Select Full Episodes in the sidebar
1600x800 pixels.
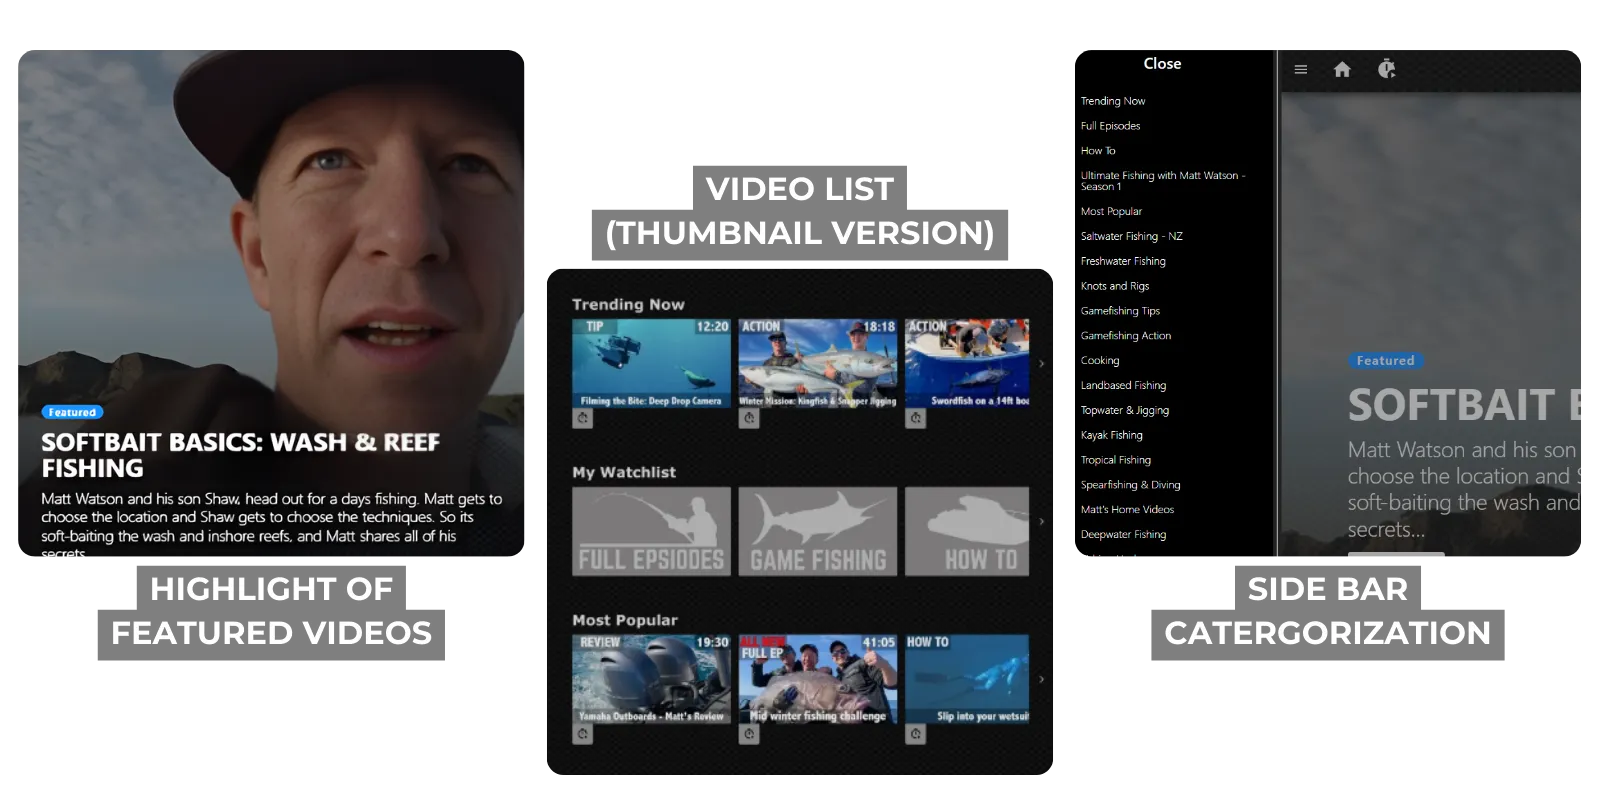pyautogui.click(x=1110, y=126)
